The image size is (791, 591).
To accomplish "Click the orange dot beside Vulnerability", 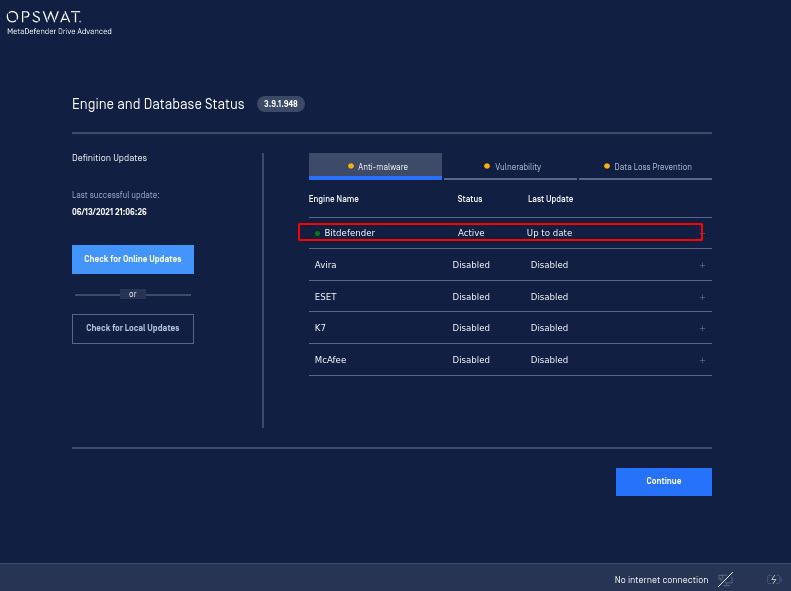I will [x=487, y=166].
